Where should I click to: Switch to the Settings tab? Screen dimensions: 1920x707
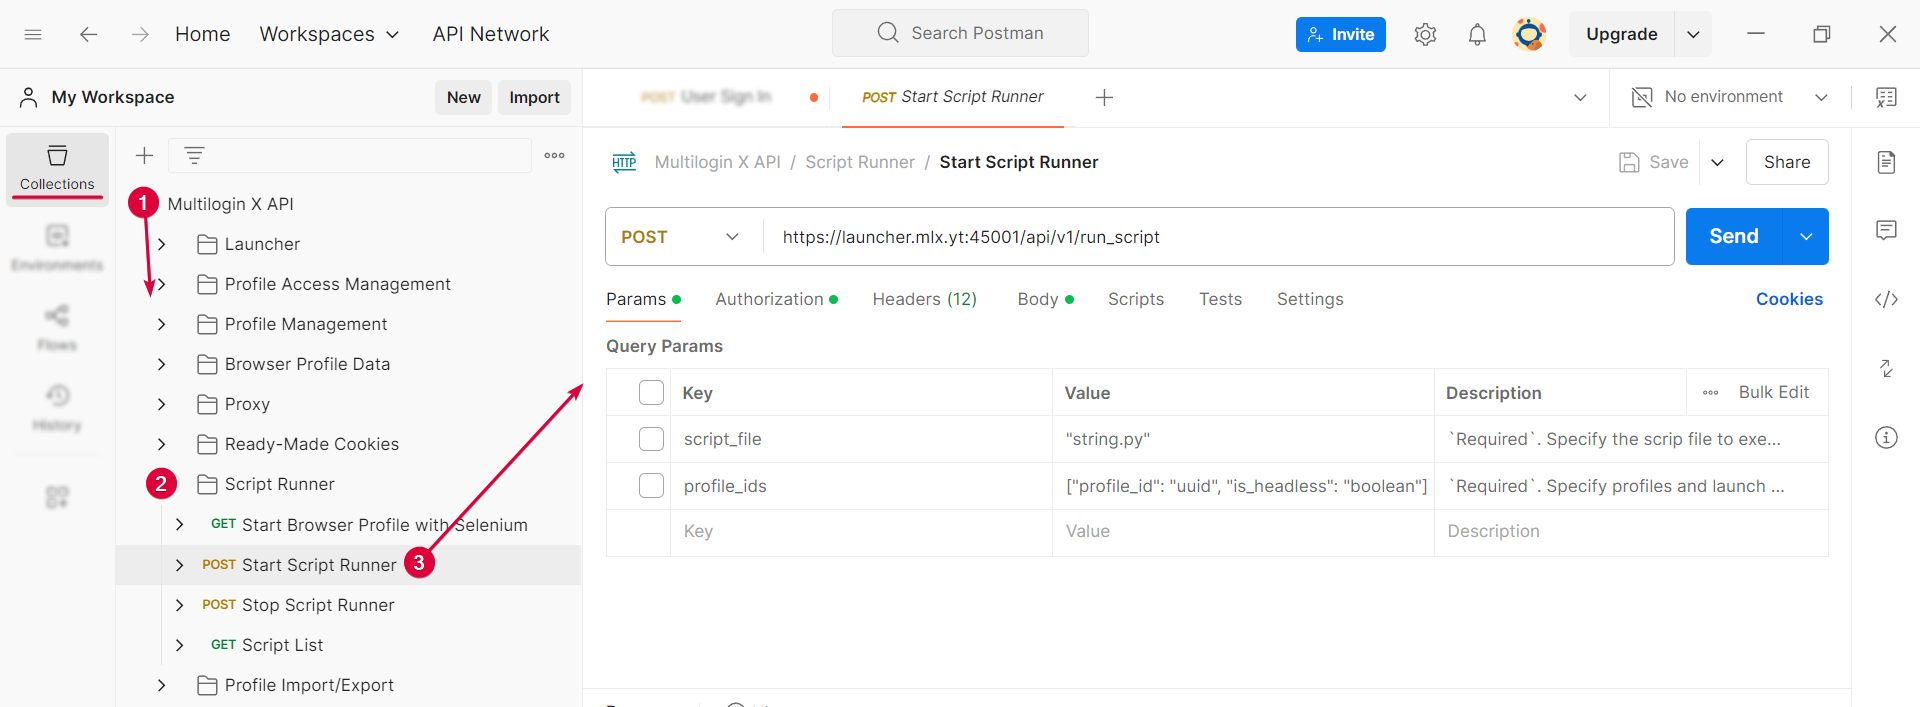point(1310,299)
